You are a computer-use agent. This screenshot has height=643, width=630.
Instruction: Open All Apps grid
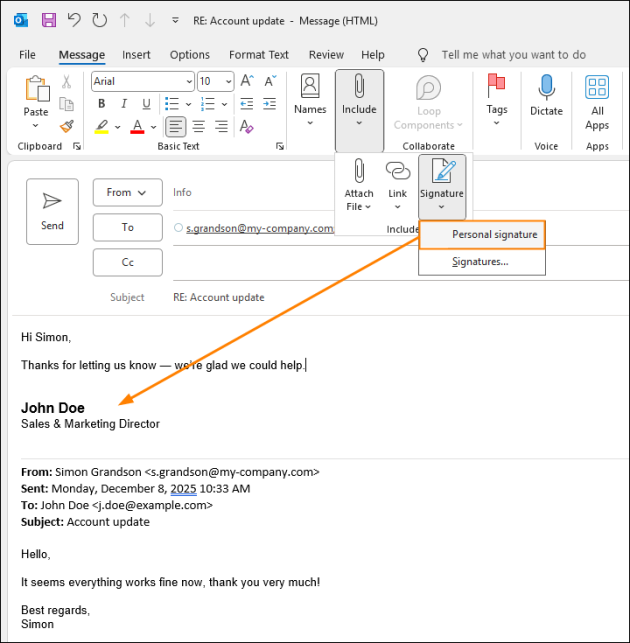coord(597,103)
